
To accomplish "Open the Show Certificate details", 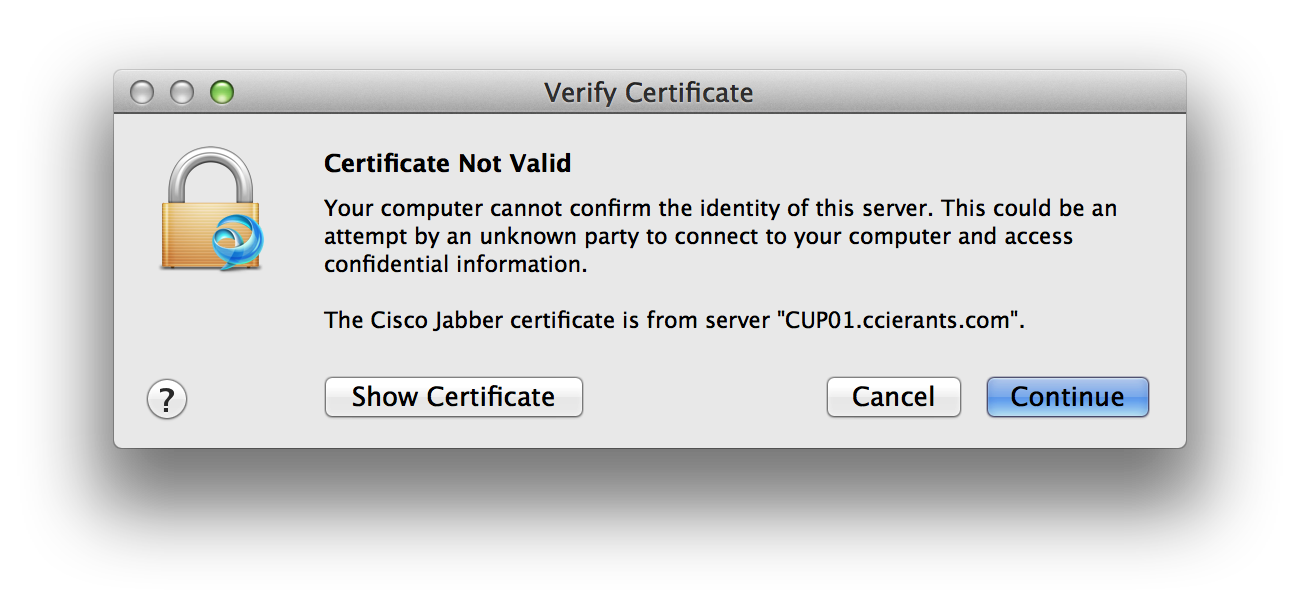I will click(453, 397).
